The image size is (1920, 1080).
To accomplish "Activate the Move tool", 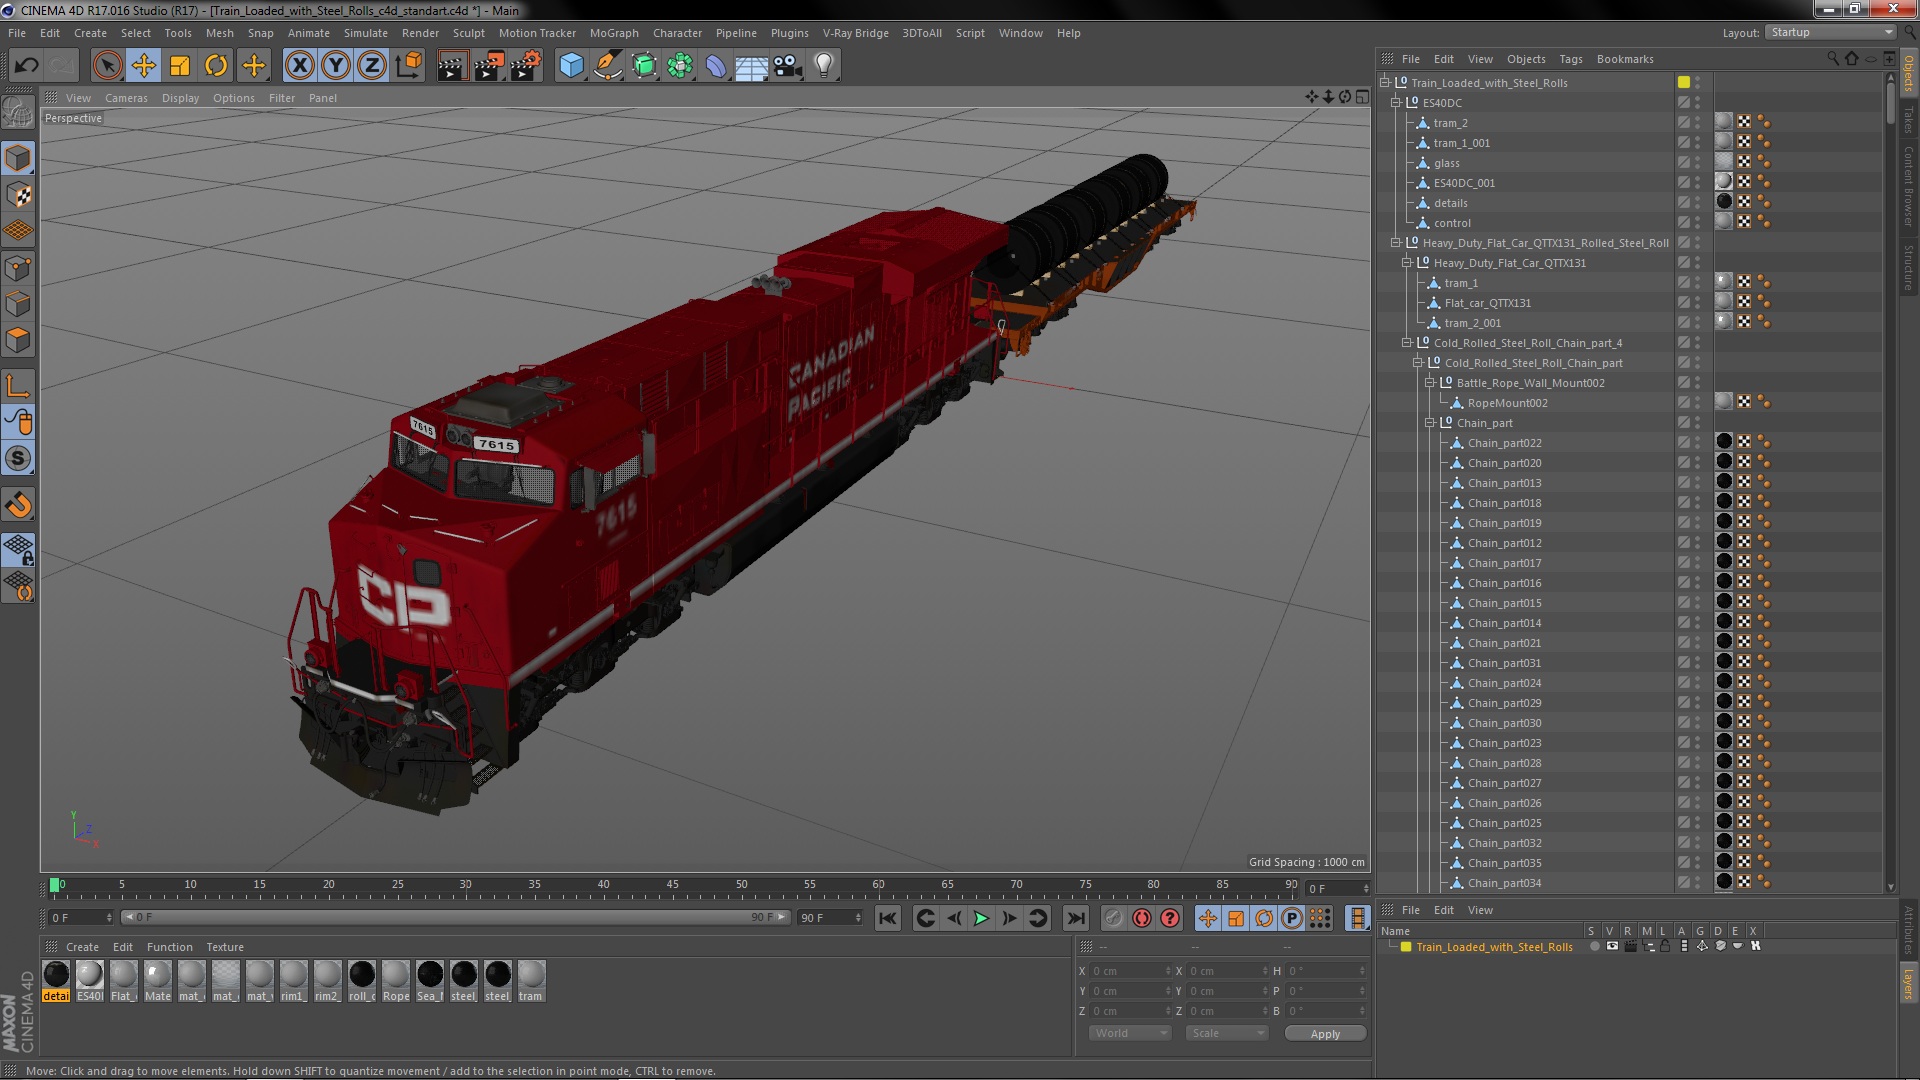I will pyautogui.click(x=144, y=66).
